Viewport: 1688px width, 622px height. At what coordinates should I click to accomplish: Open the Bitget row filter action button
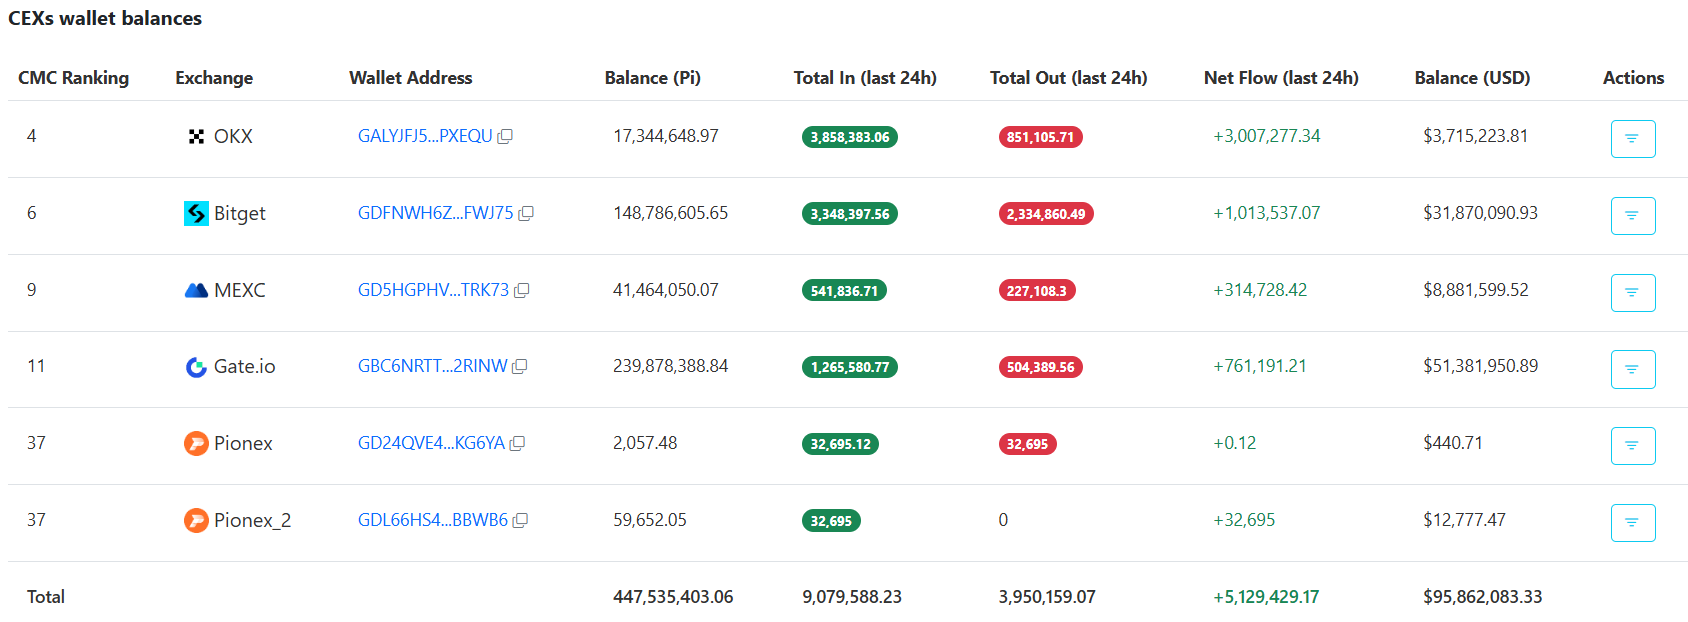click(x=1632, y=216)
